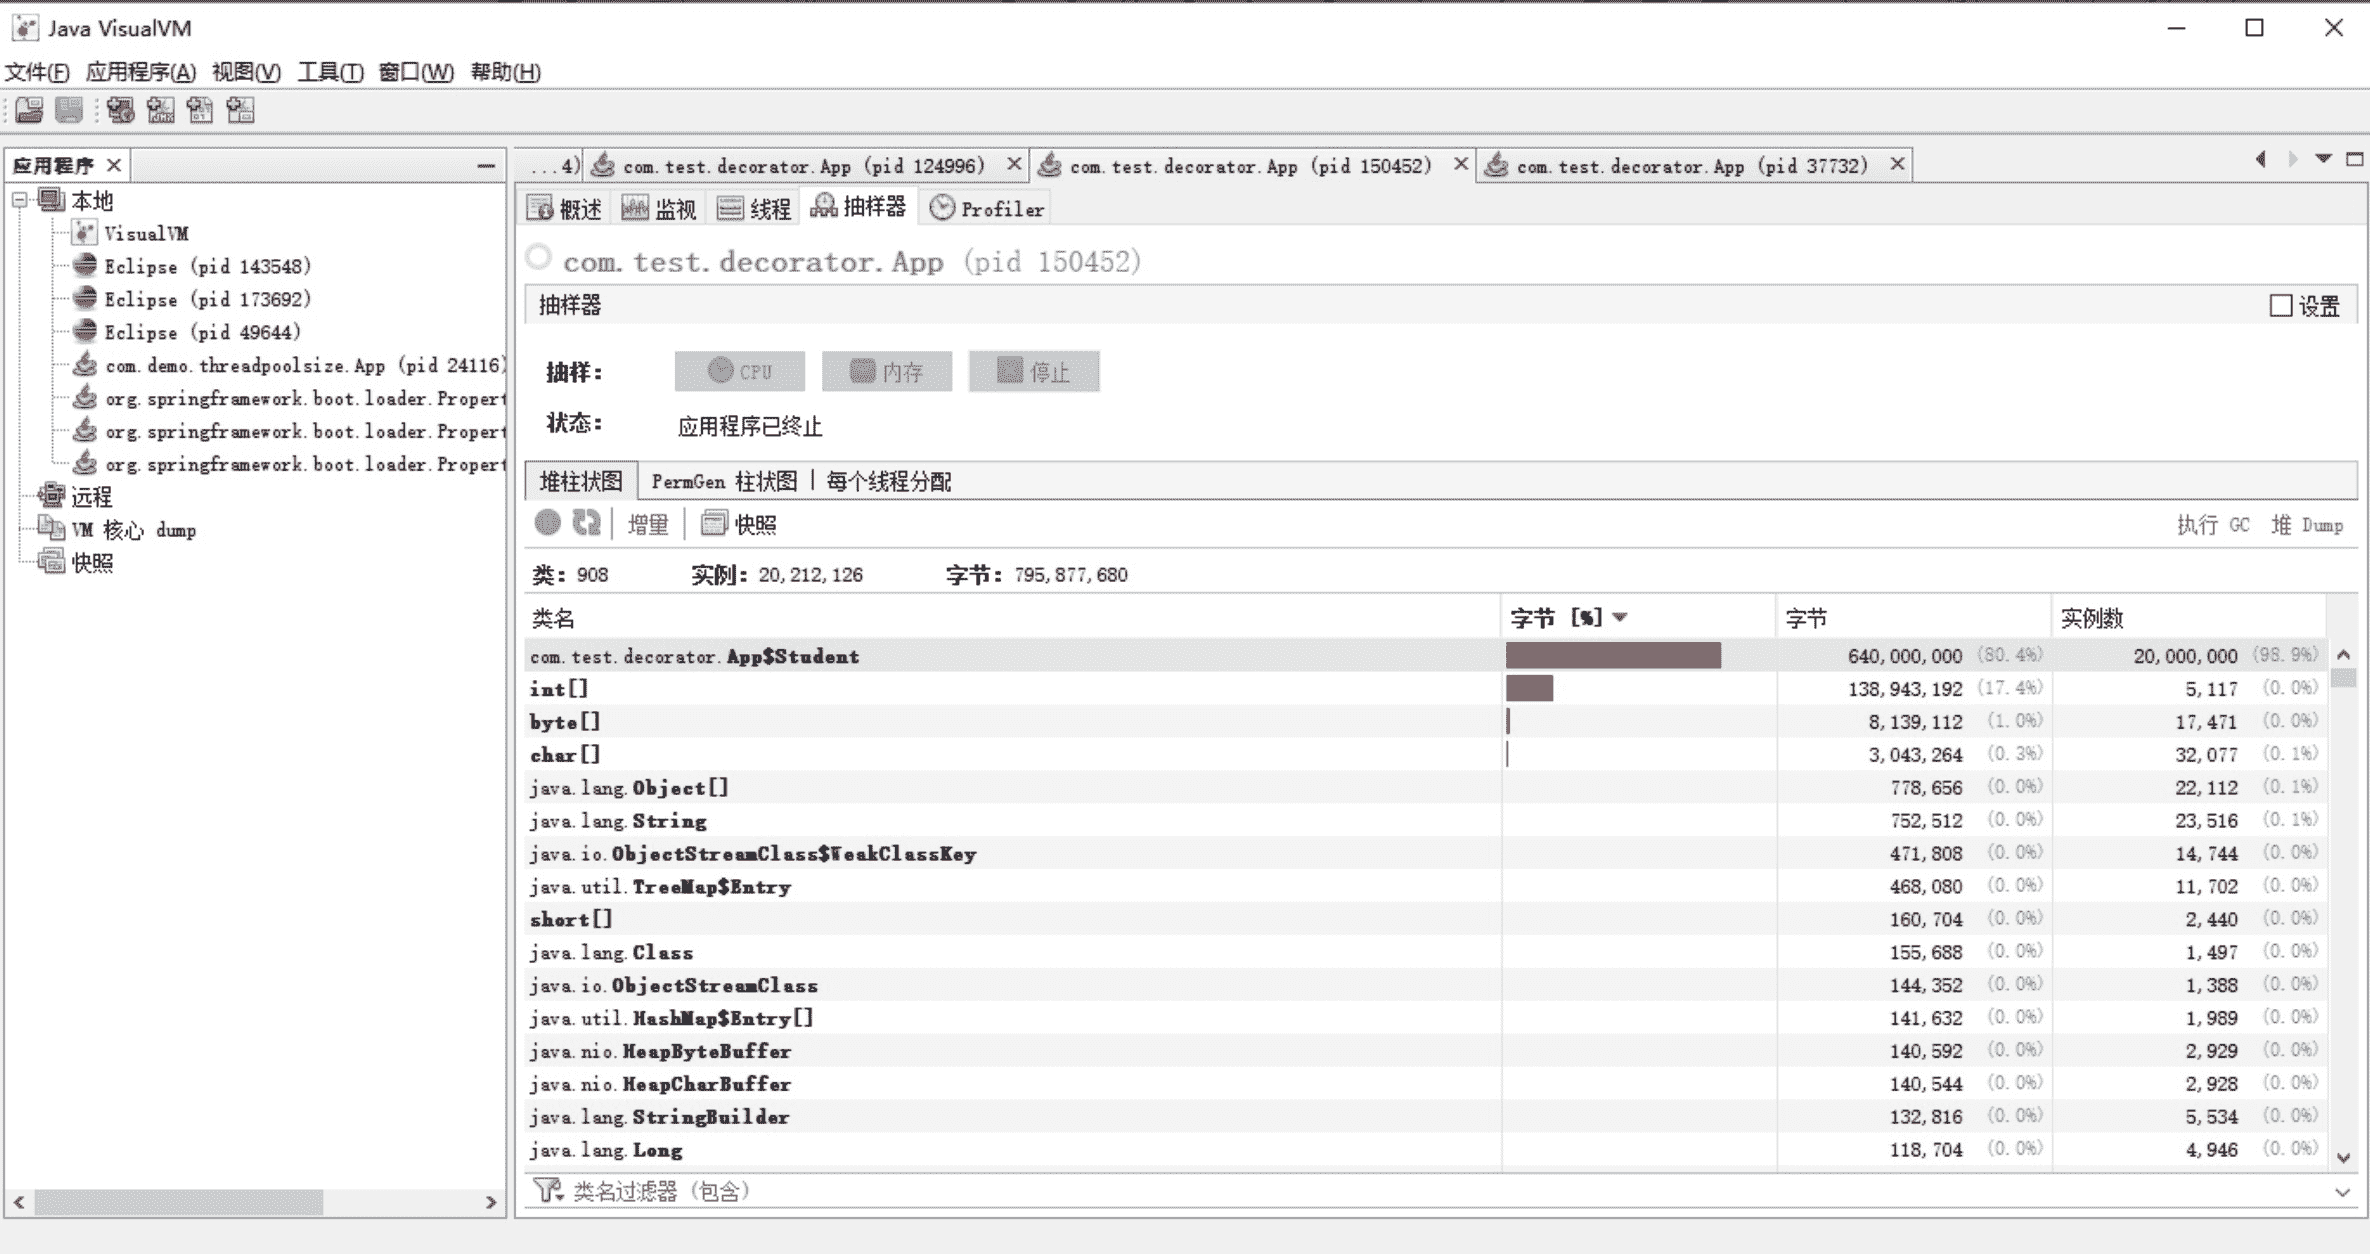Take a 快照 snapshot of results
This screenshot has width=2370, height=1254.
[740, 524]
